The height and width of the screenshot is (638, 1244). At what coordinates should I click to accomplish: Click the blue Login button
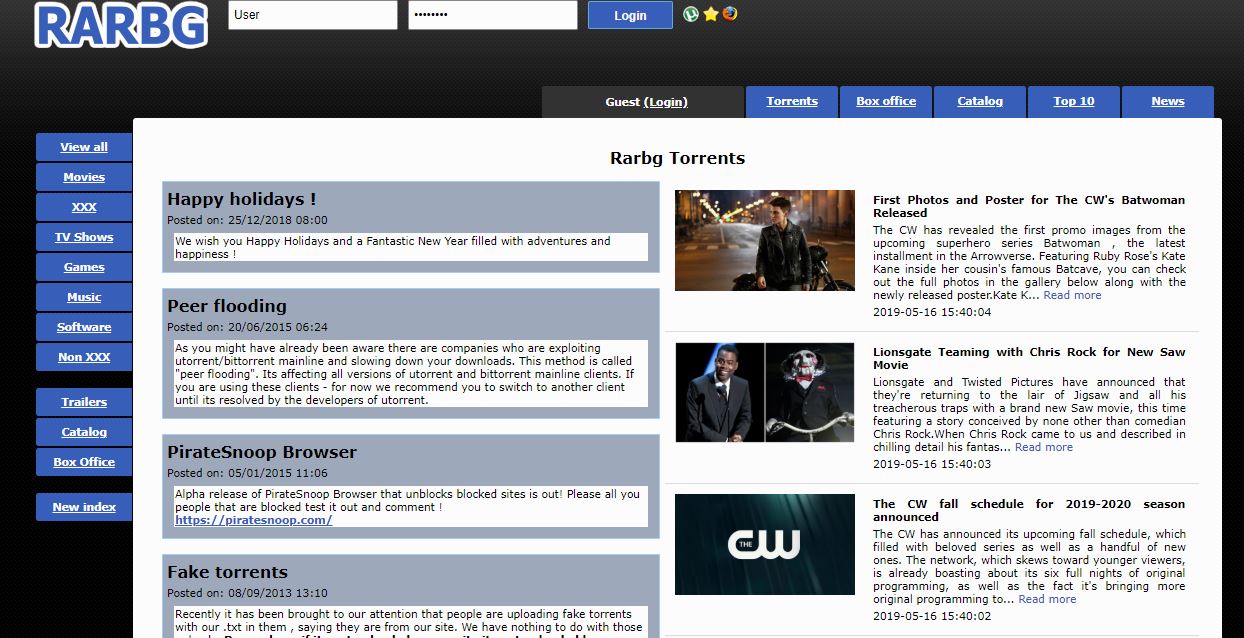coord(630,15)
